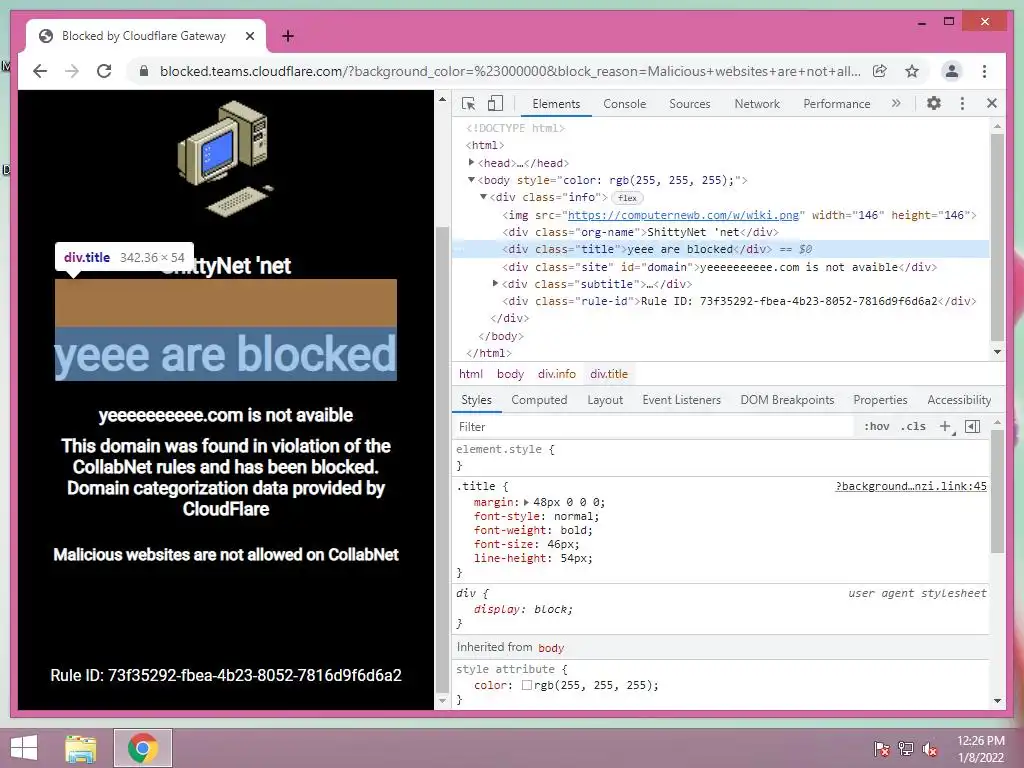Close the DevTools panel
The width and height of the screenshot is (1024, 768).
coord(992,103)
